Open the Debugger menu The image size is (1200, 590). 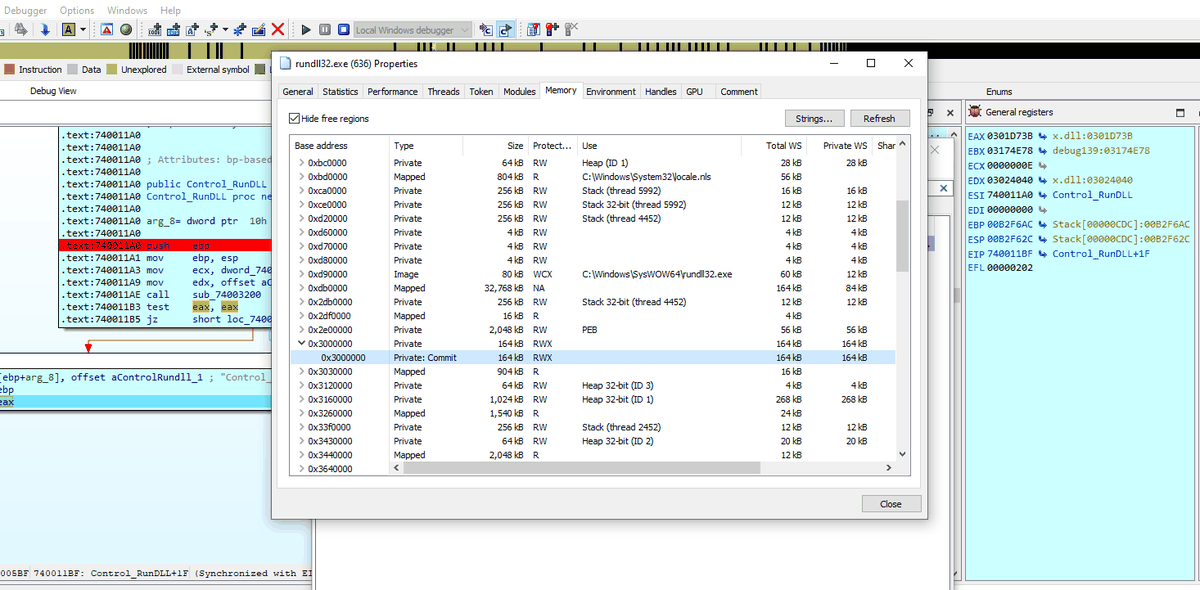[25, 10]
